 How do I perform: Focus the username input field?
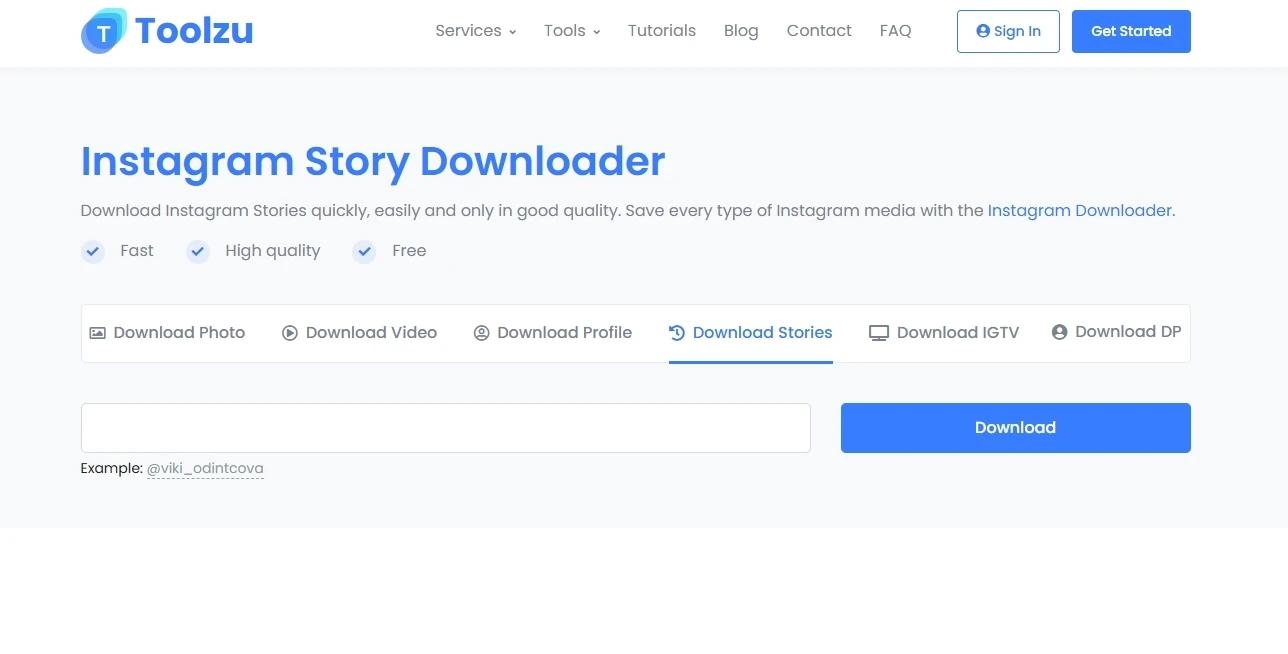[x=446, y=428]
